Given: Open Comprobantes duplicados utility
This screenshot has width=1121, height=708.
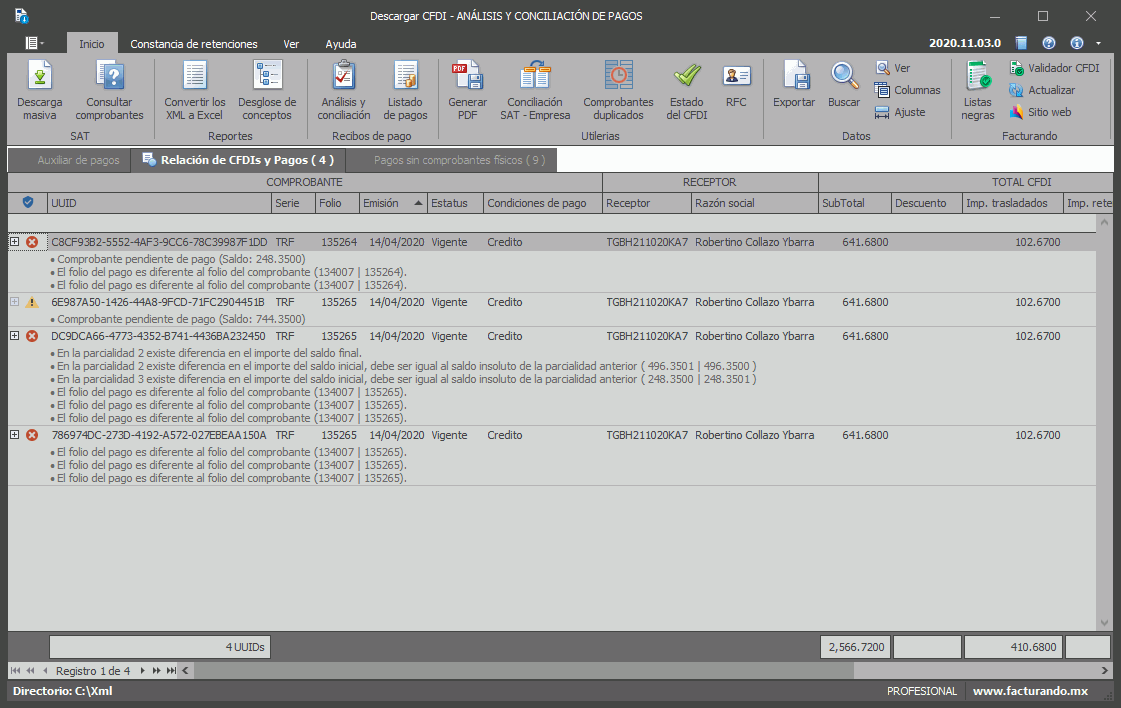Looking at the screenshot, I should point(618,91).
